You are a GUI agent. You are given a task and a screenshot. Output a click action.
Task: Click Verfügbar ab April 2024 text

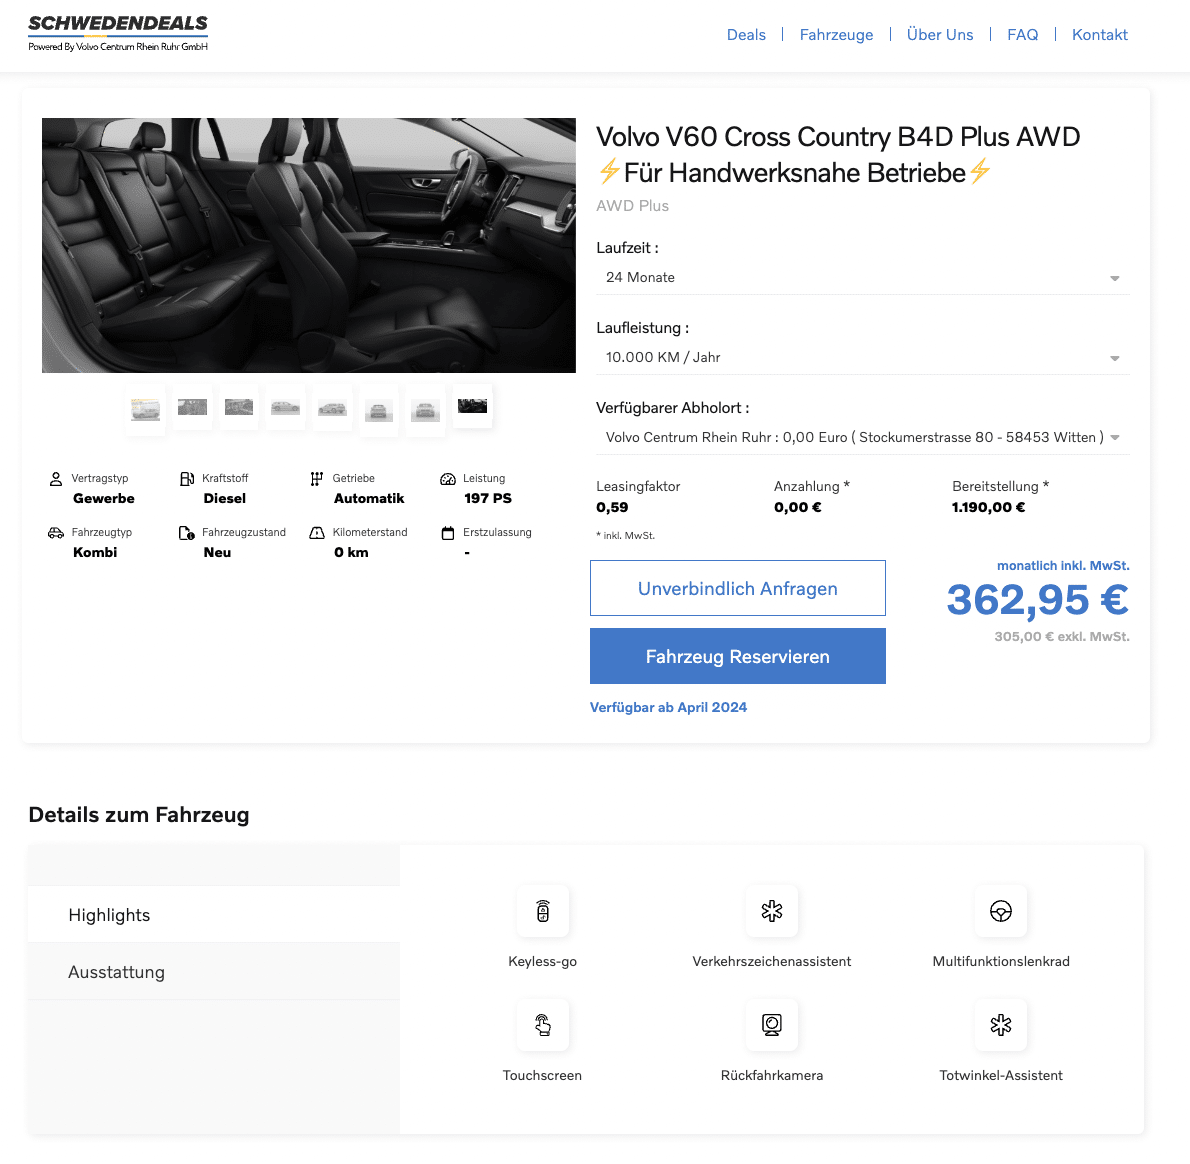tap(669, 707)
